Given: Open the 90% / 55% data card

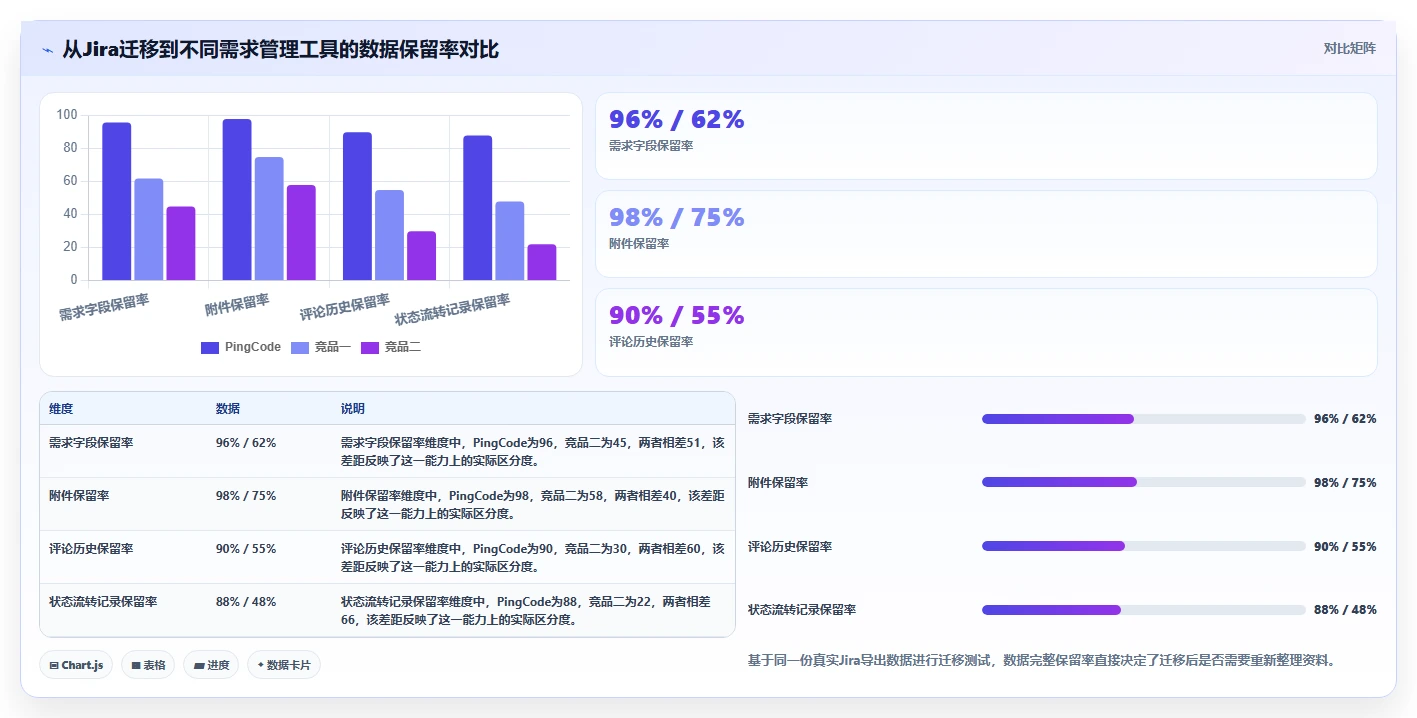Looking at the screenshot, I should pos(986,332).
